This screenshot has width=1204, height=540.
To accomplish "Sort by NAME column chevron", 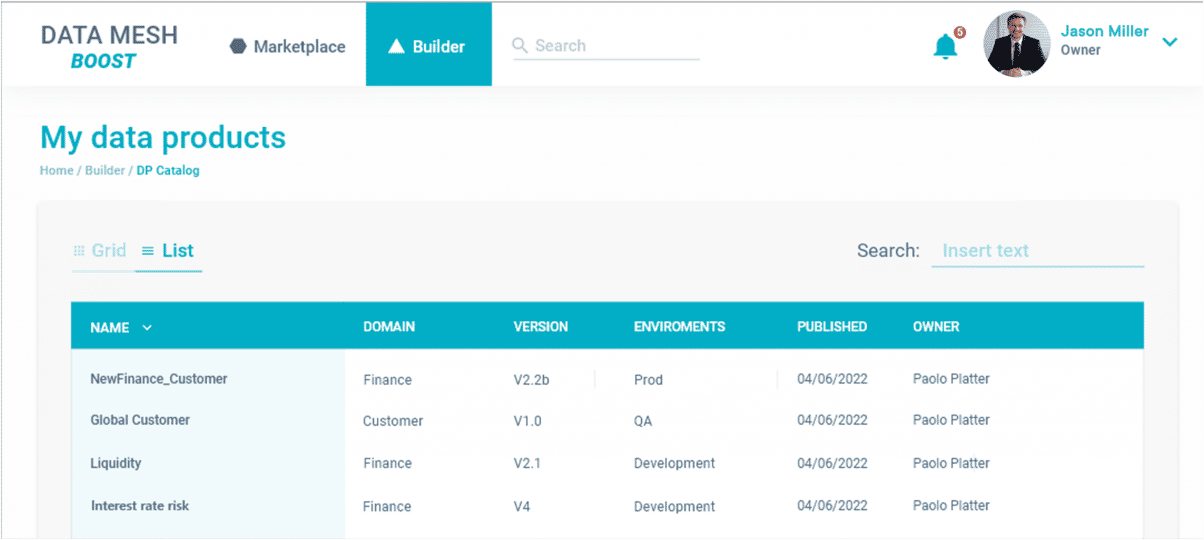I will [x=147, y=327].
